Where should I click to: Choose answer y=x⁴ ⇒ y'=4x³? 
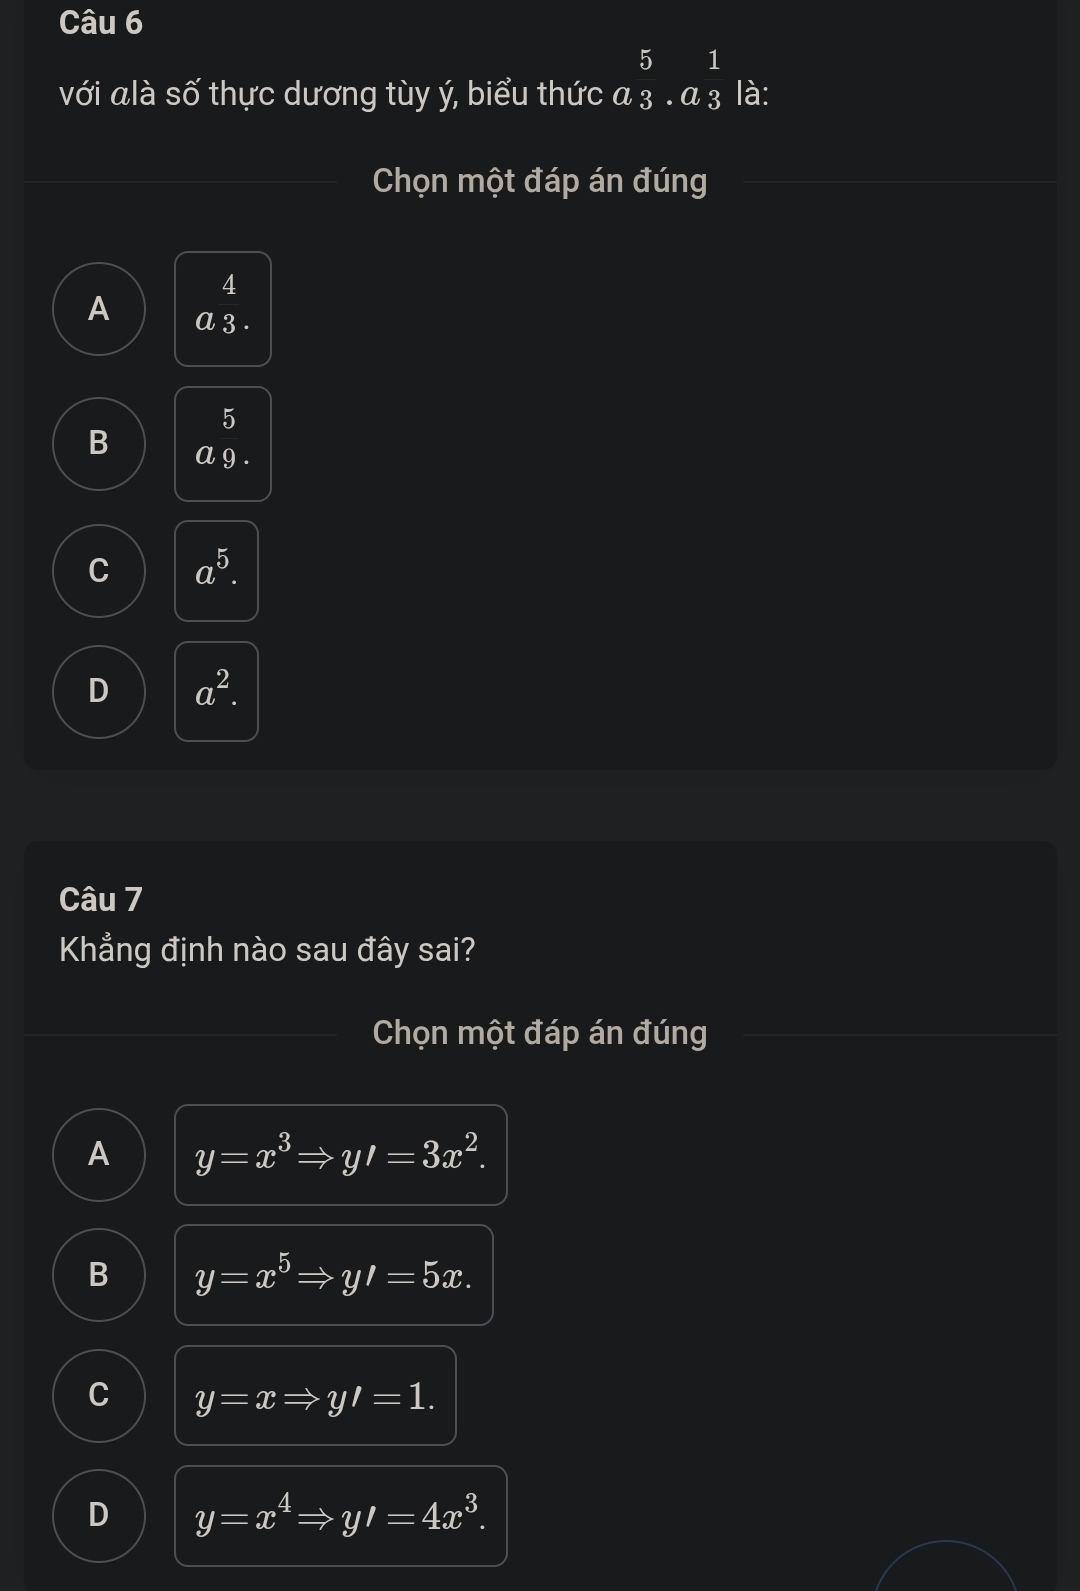[341, 1516]
